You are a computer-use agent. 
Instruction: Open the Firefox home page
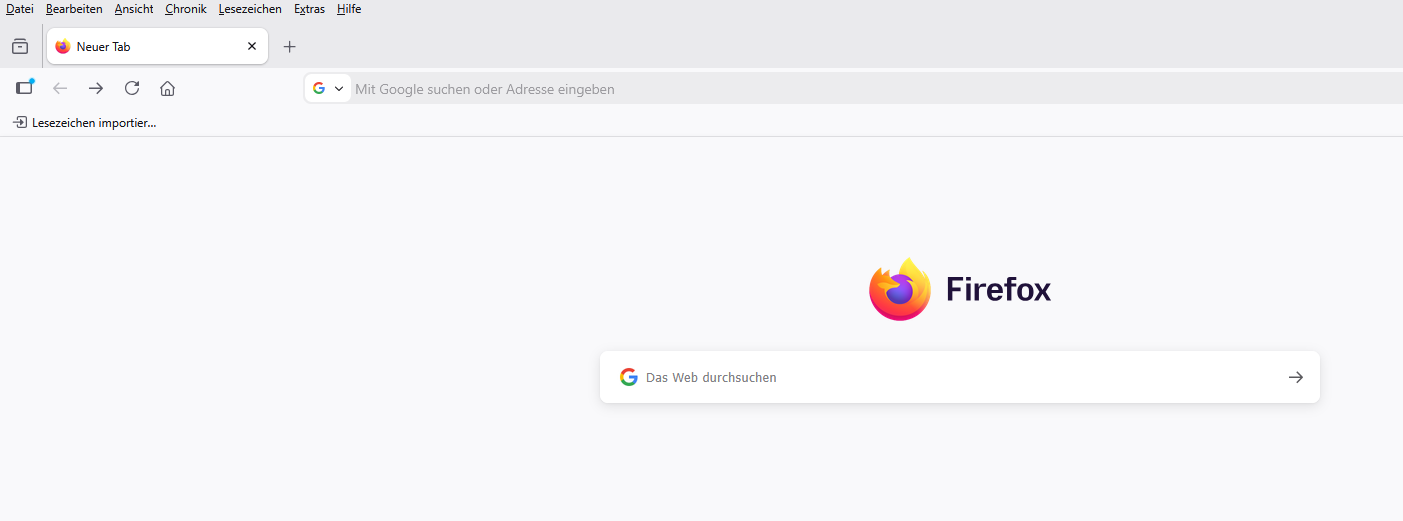pos(168,88)
